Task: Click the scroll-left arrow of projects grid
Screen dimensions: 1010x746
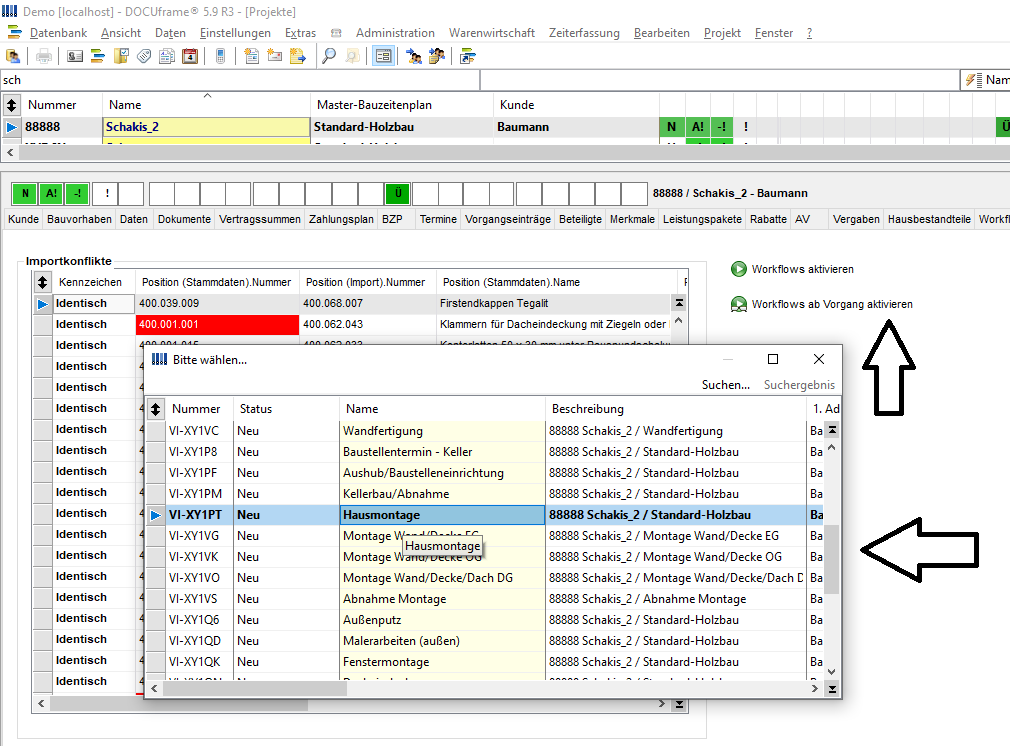Action: click(10, 153)
